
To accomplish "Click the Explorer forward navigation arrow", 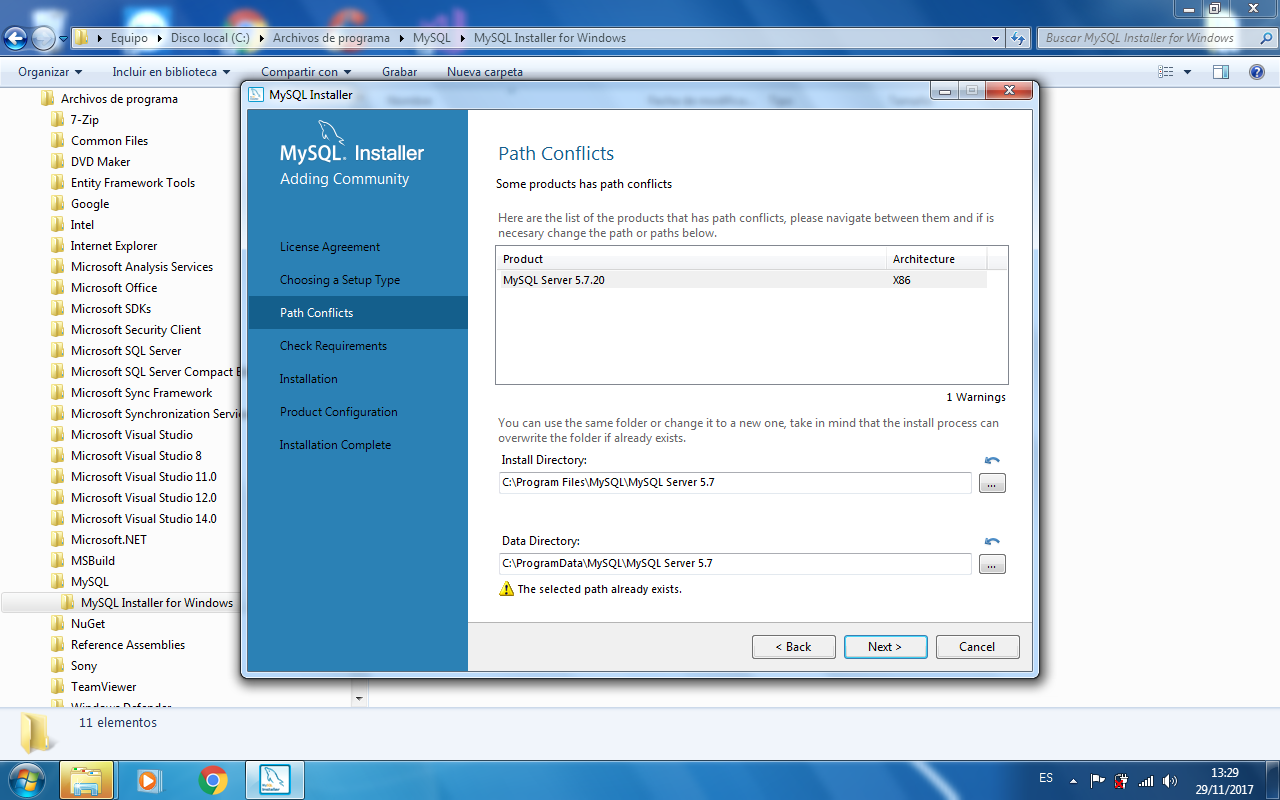I will (x=43, y=39).
